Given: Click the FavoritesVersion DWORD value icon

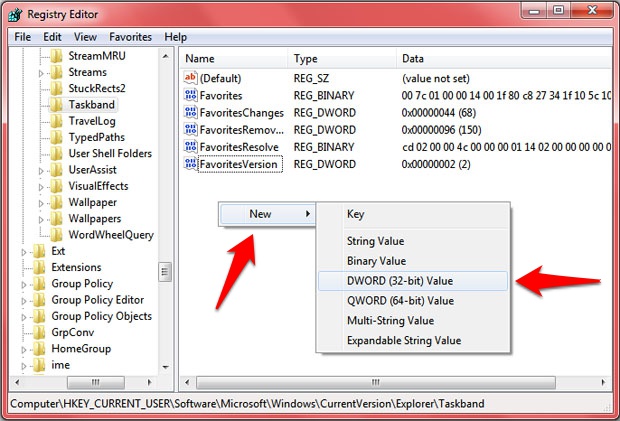Looking at the screenshot, I should click(x=190, y=164).
